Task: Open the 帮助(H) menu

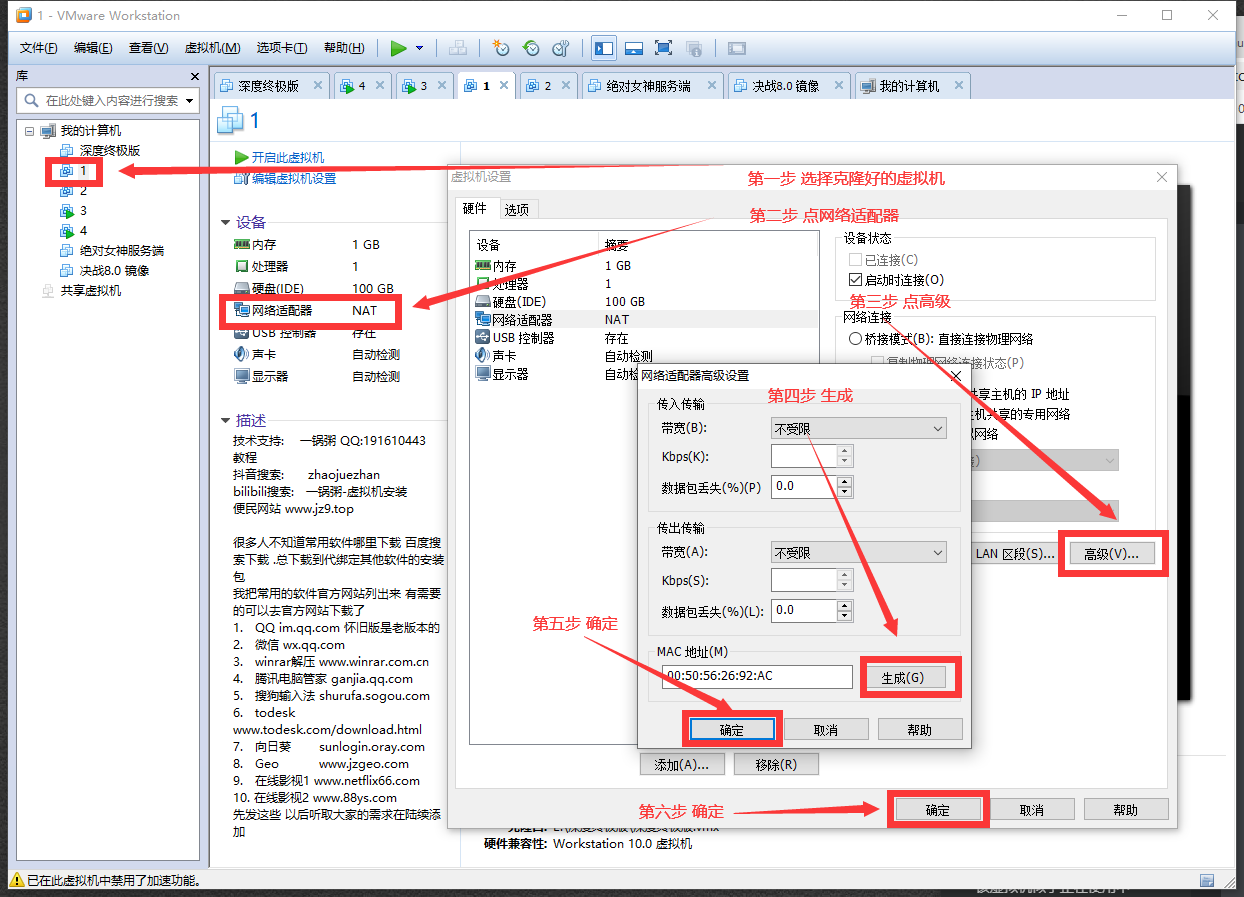Action: point(344,48)
